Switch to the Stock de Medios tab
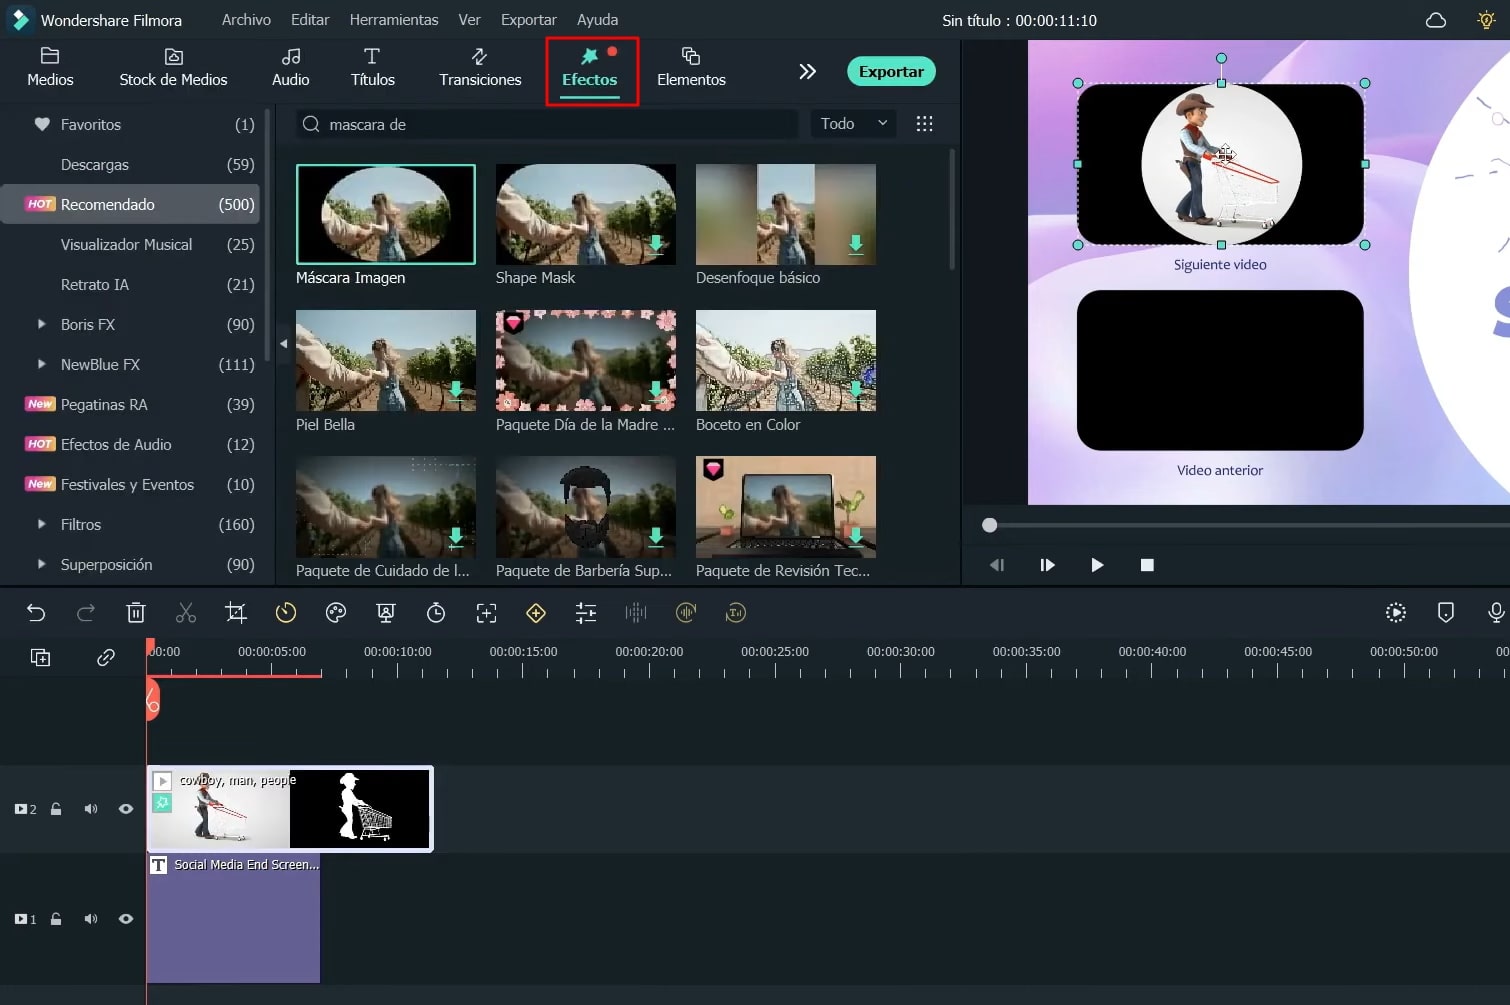1510x1005 pixels. pyautogui.click(x=173, y=67)
